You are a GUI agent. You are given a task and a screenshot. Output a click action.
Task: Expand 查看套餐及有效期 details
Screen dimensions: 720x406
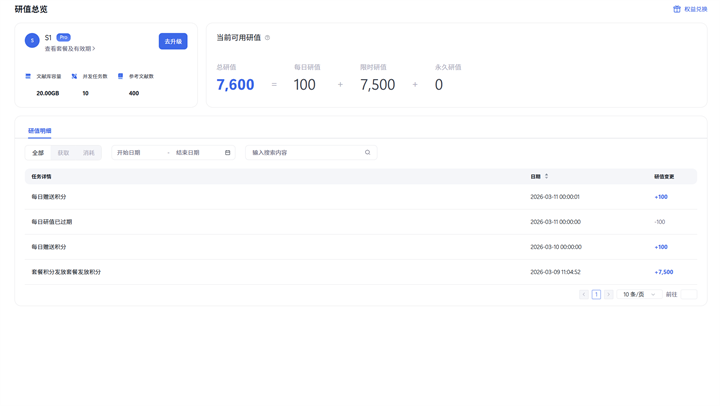pos(70,49)
